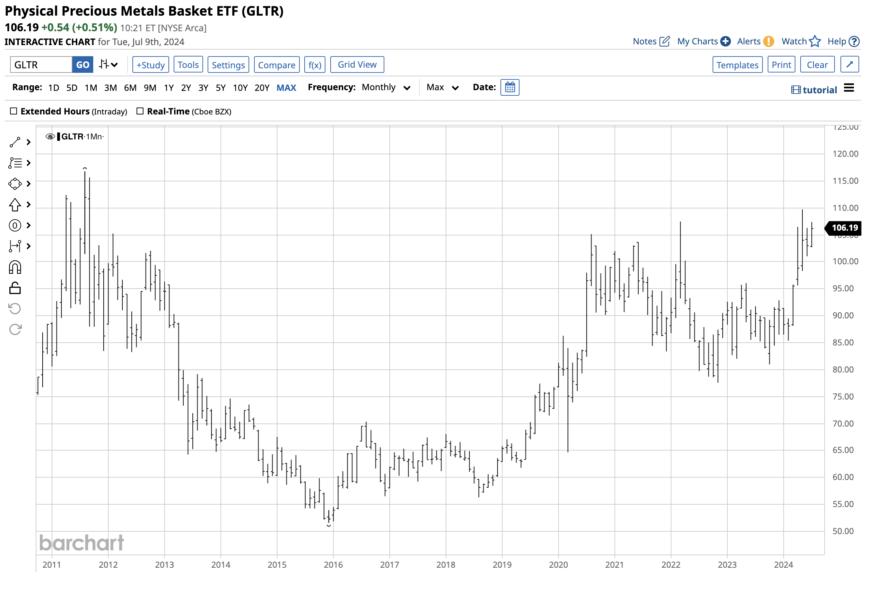881x600 pixels.
Task: Switch to Grid View
Action: [357, 65]
